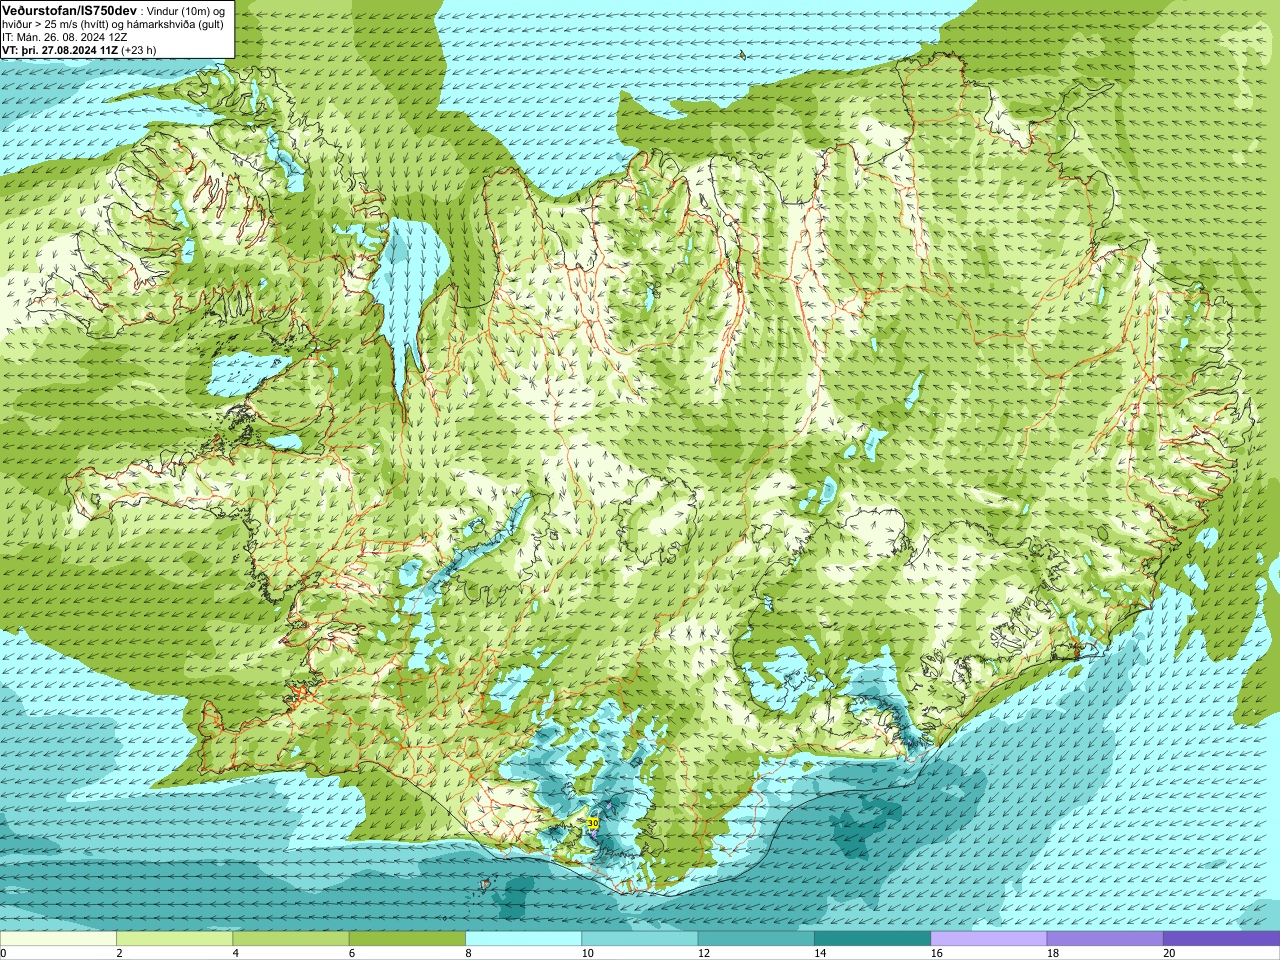Click the legend scale label '10'
This screenshot has height=960, width=1280.
point(587,953)
